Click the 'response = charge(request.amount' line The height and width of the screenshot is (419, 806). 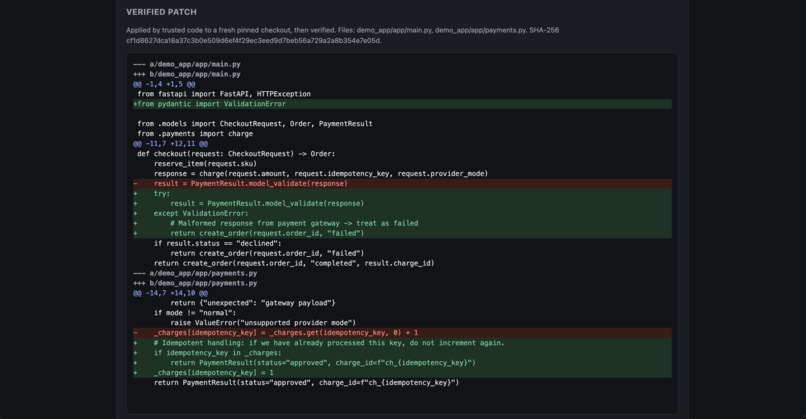point(321,174)
